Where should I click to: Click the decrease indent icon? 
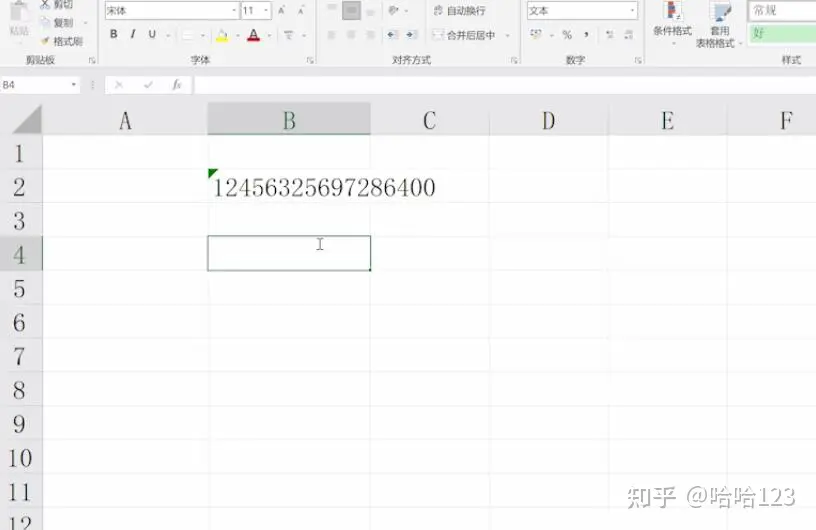pos(392,35)
